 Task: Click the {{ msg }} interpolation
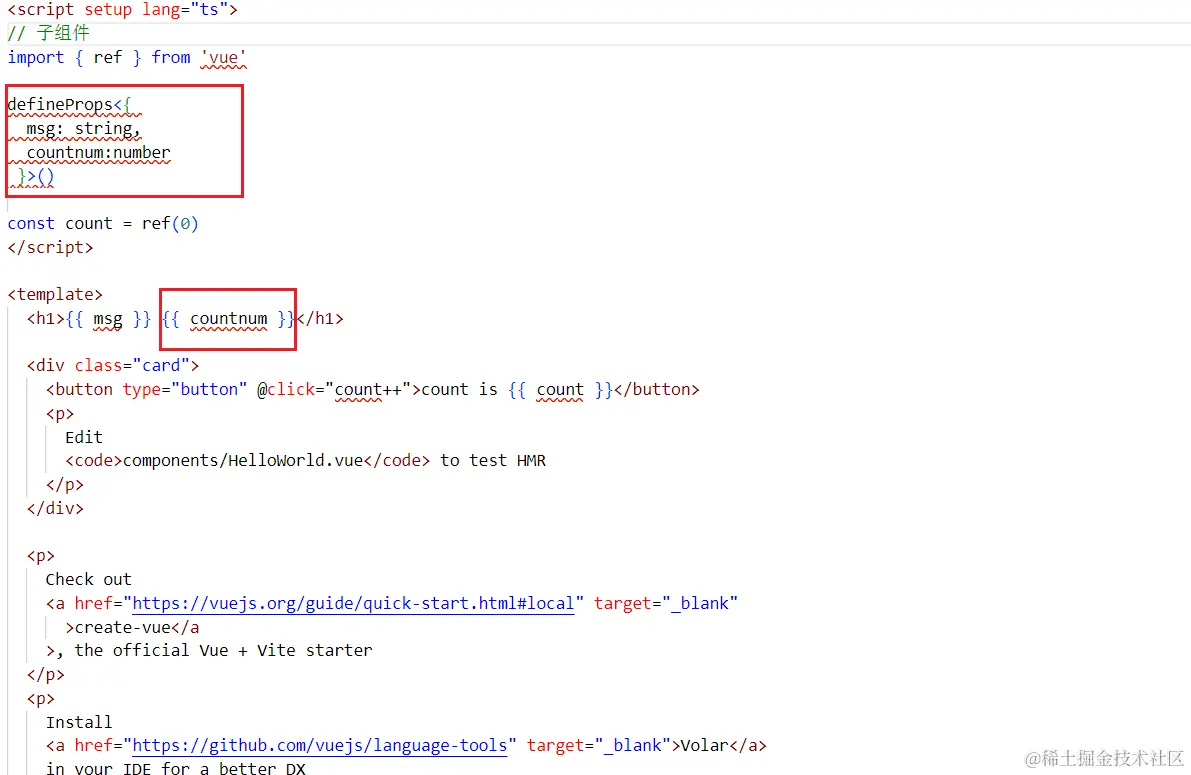click(x=108, y=318)
